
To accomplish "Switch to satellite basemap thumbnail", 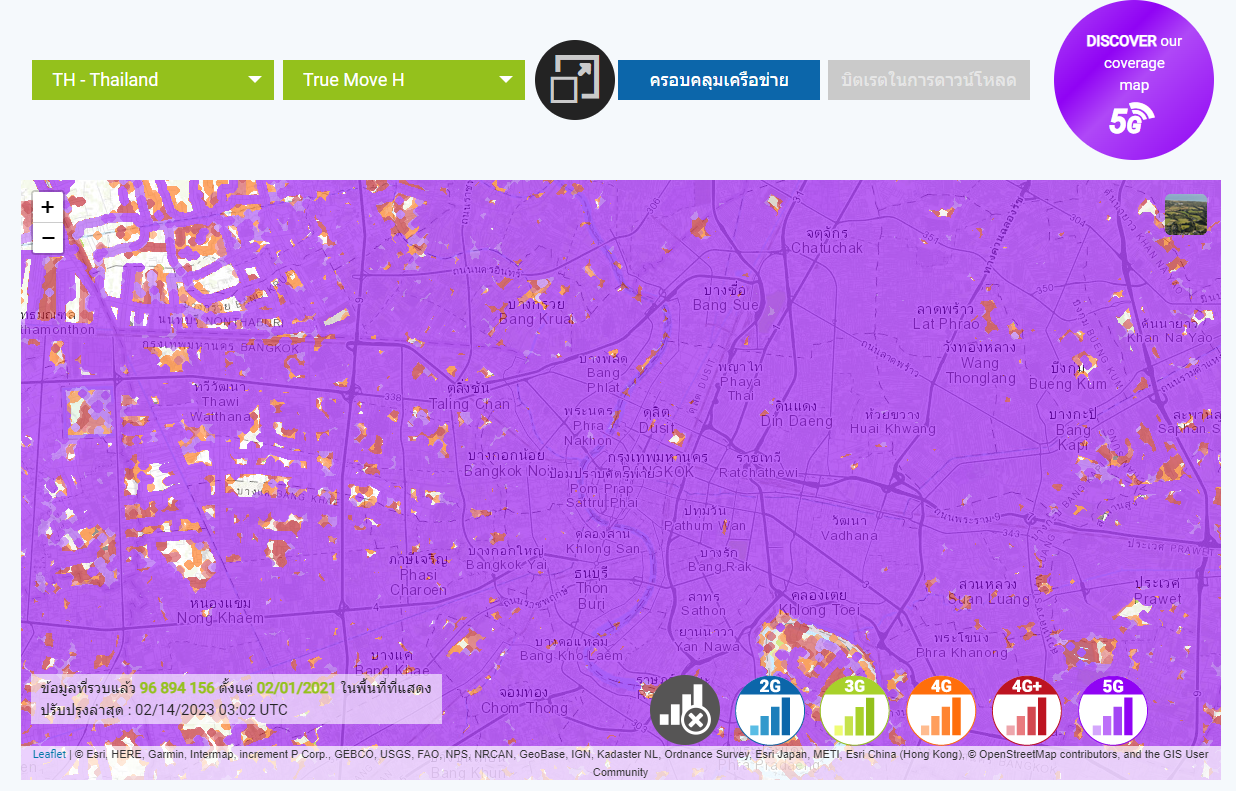I will 1186,215.
